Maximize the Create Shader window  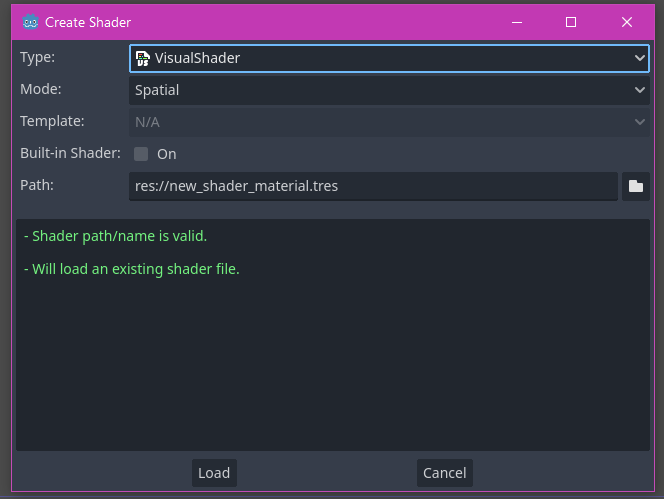coord(571,22)
